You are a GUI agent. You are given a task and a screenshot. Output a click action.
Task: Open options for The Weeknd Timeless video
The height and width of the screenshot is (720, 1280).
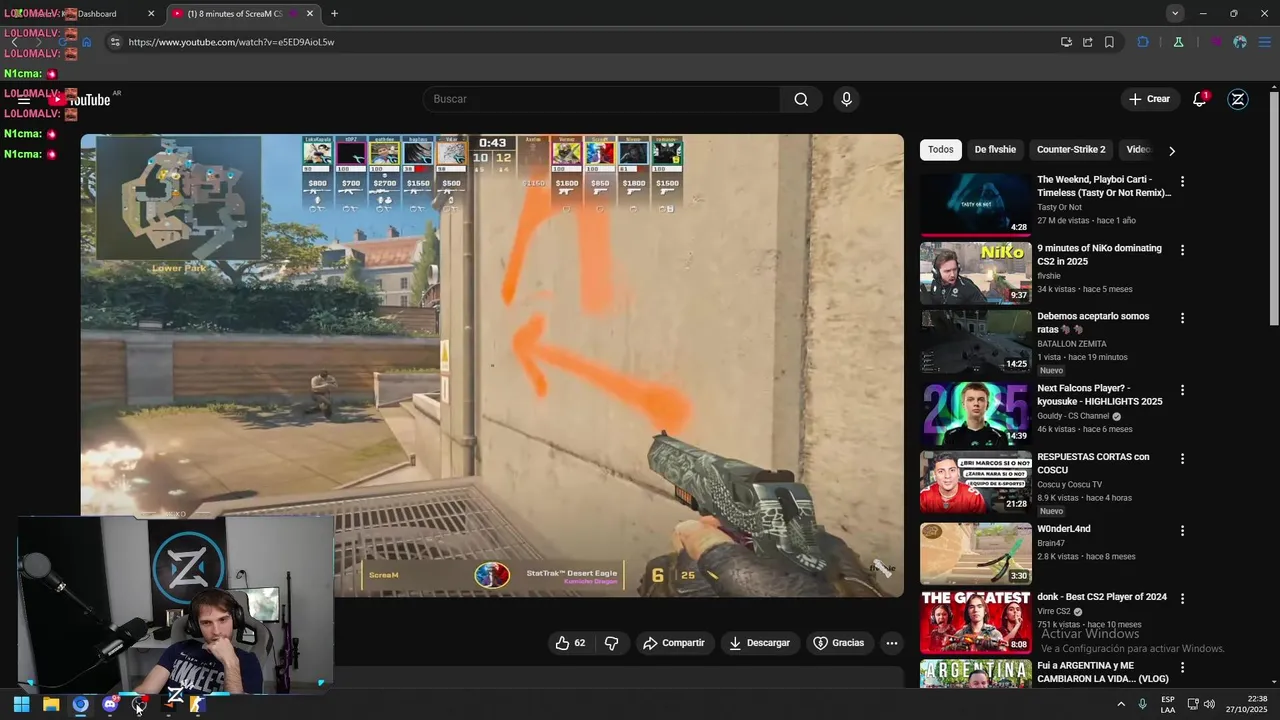click(1182, 181)
